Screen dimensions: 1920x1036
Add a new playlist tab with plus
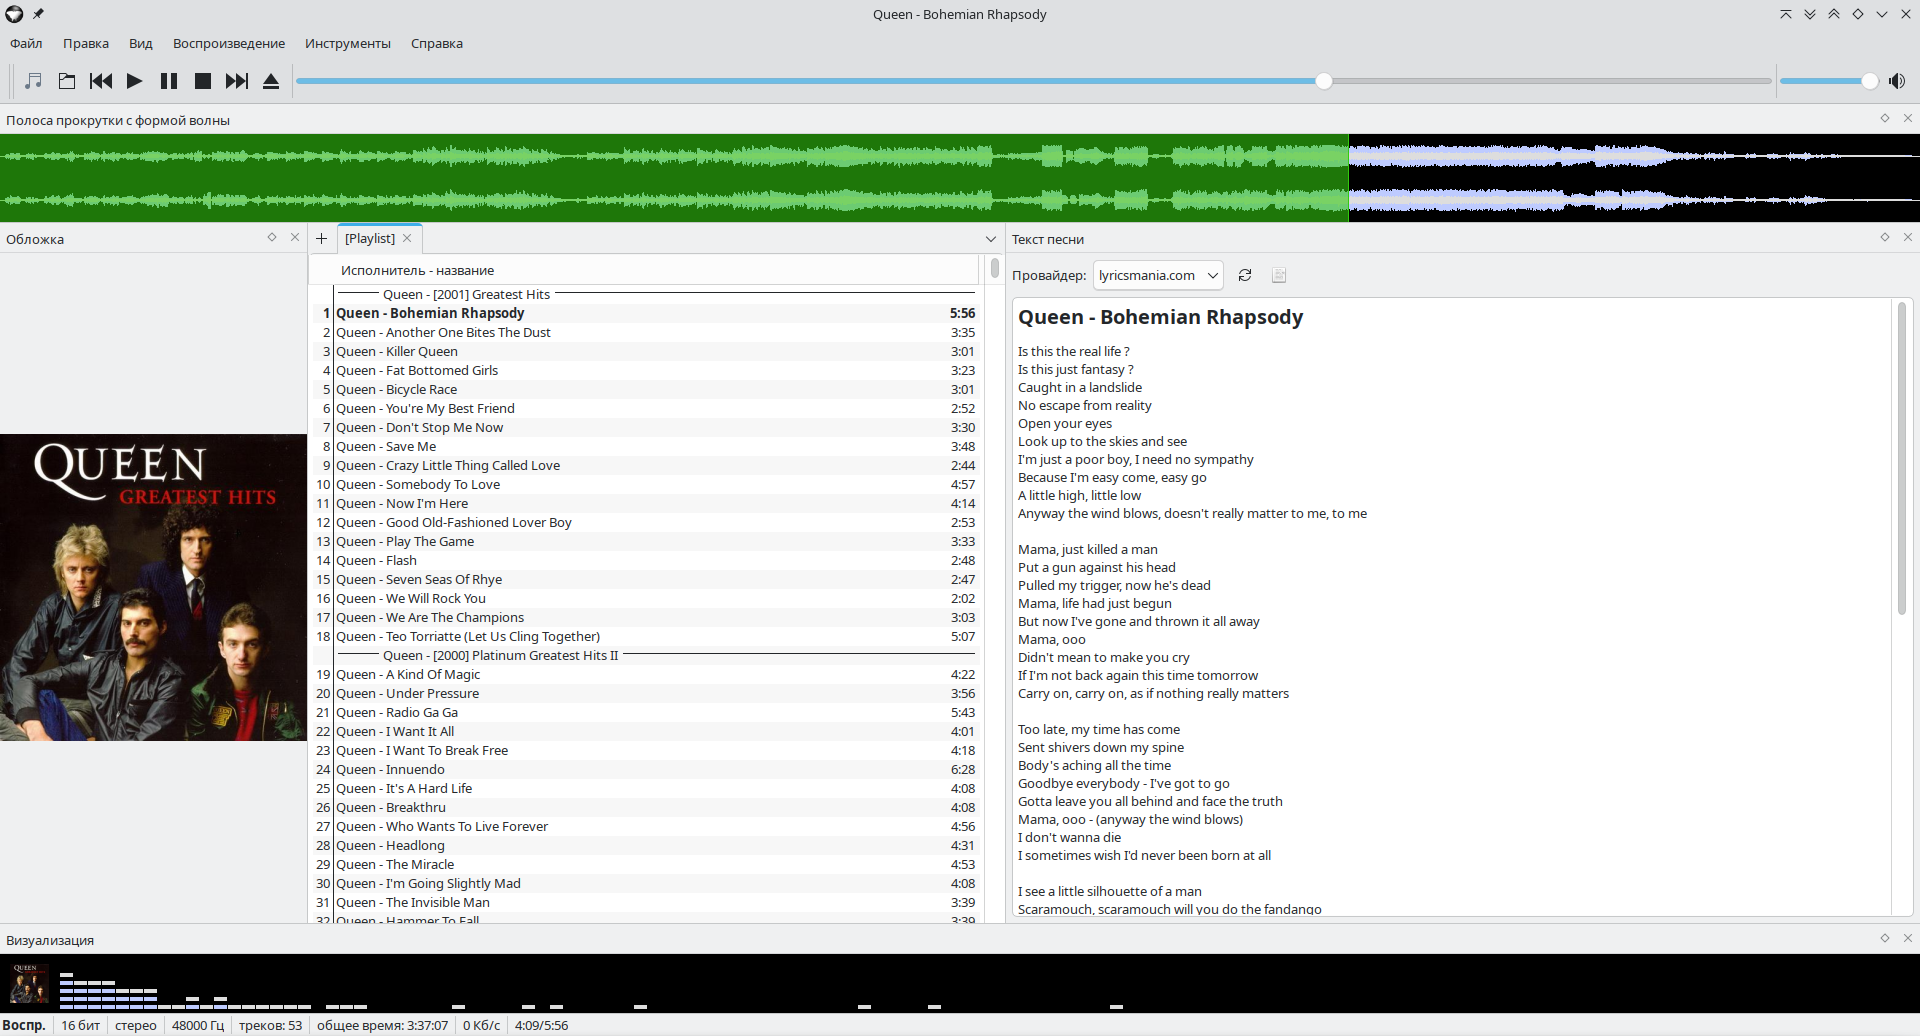(x=321, y=238)
